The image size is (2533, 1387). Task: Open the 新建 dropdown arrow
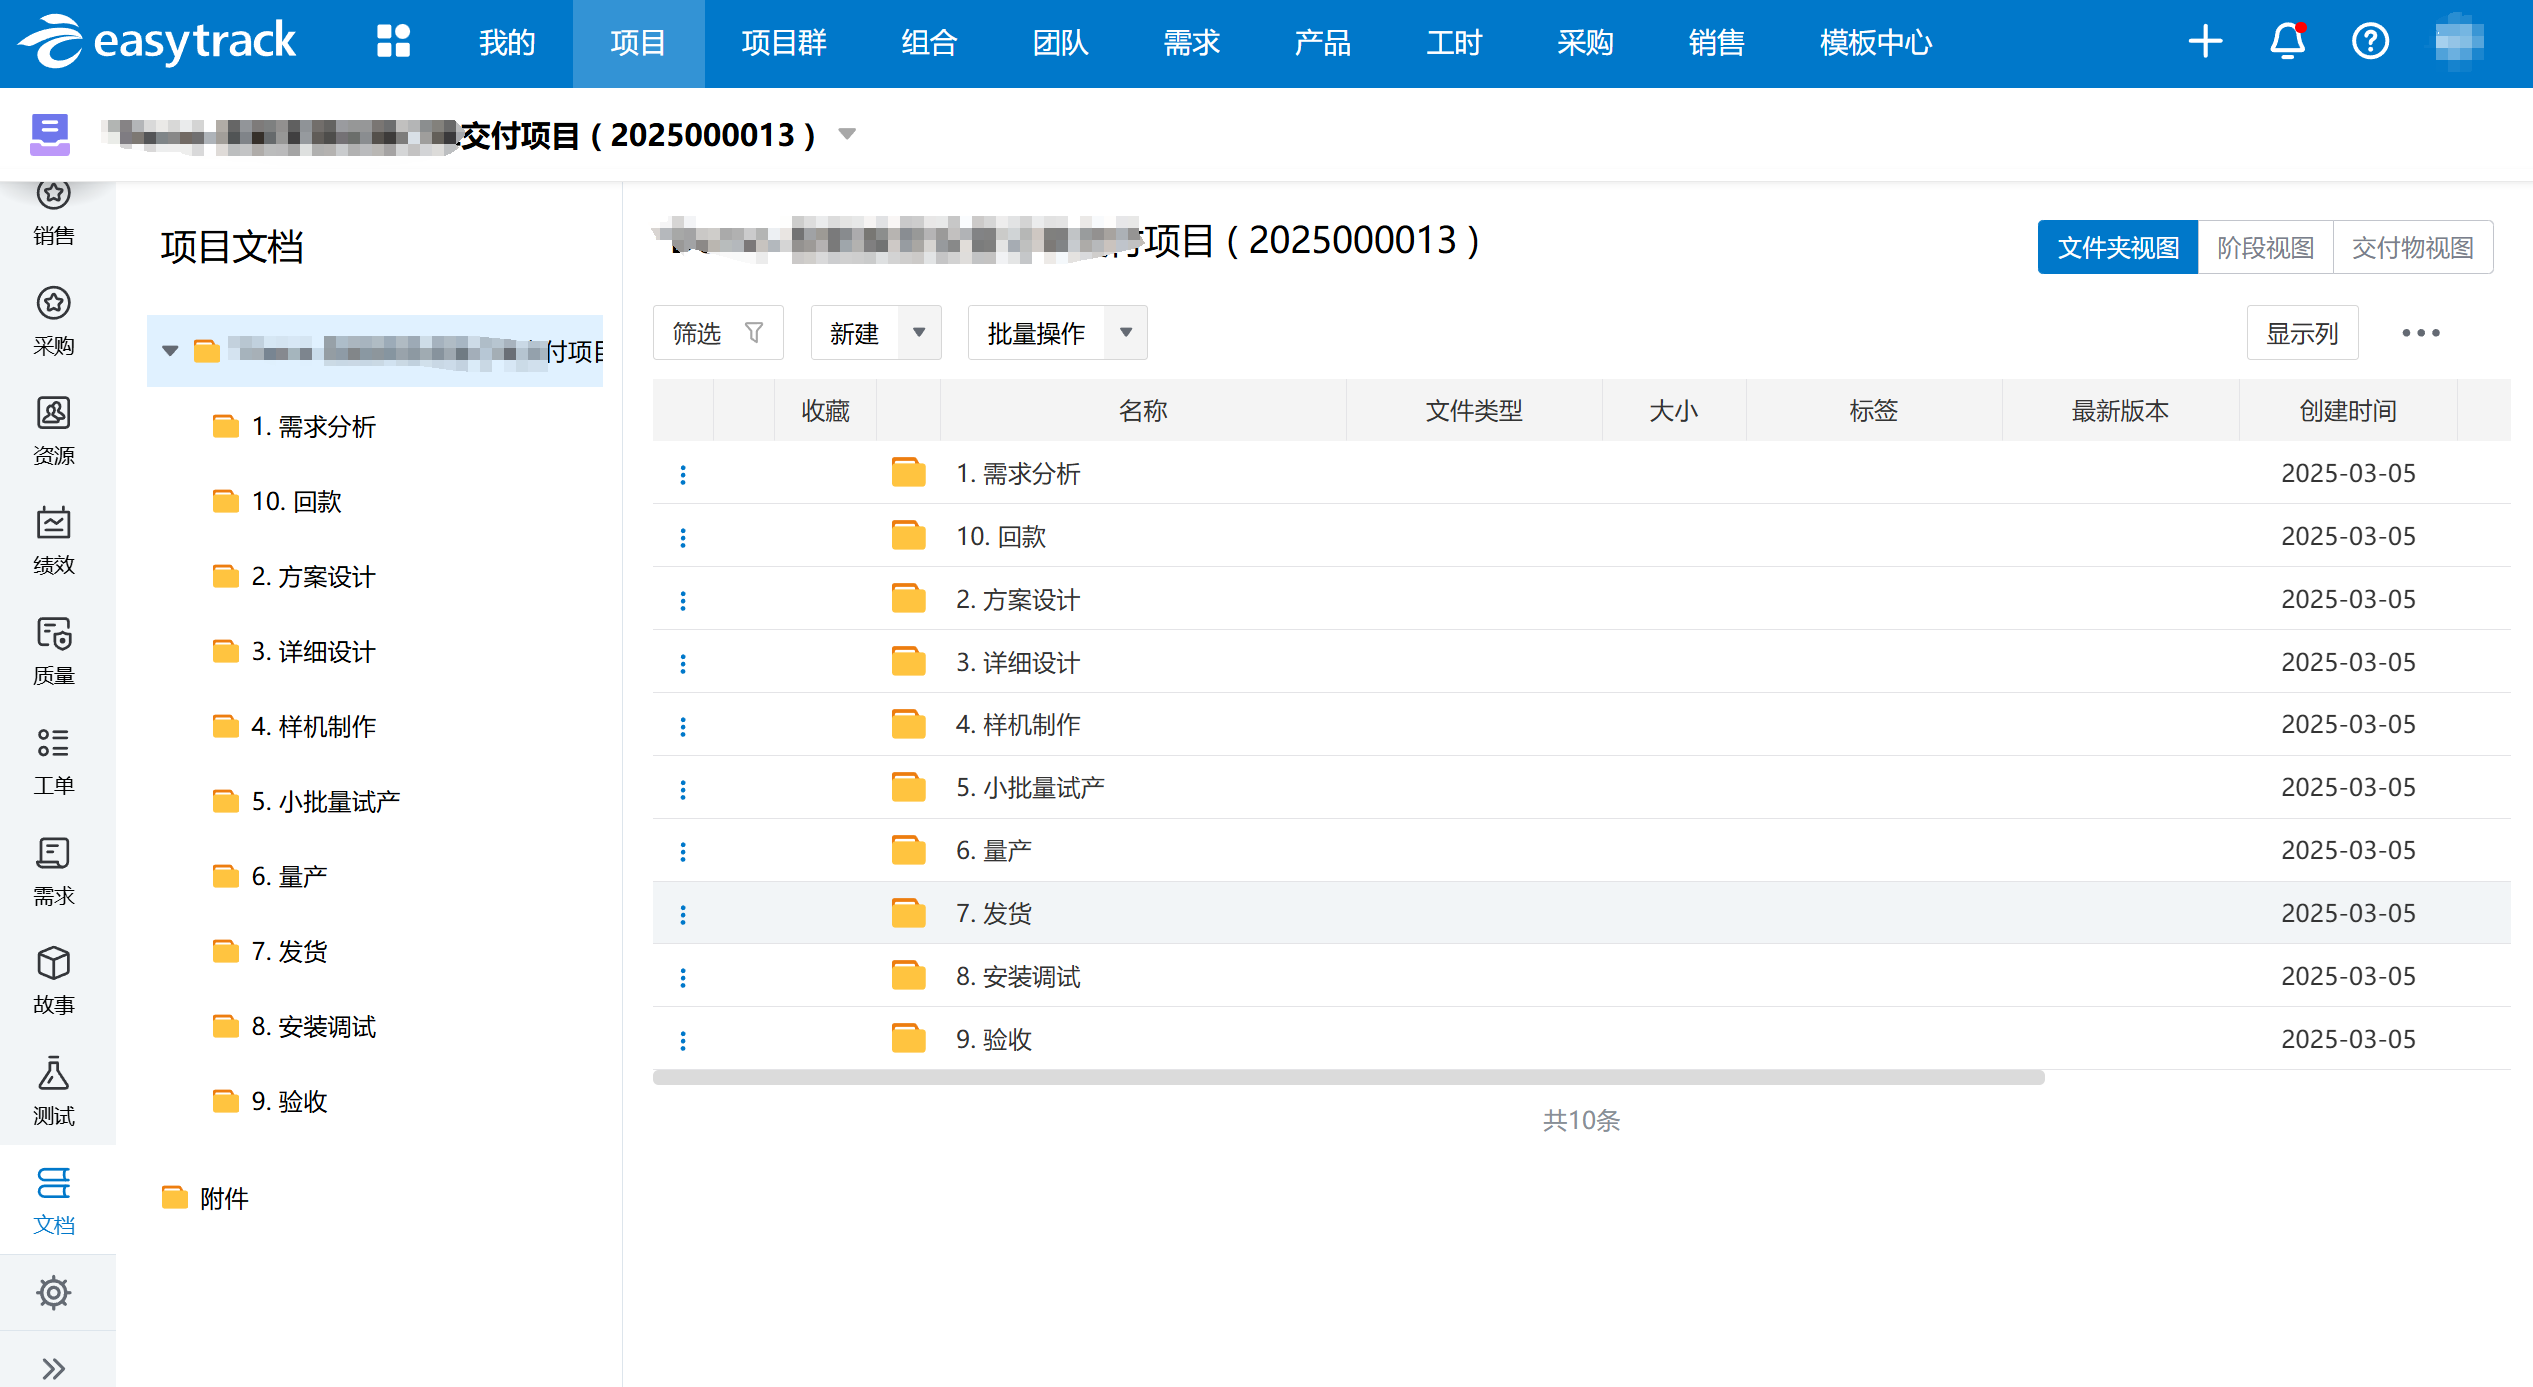(919, 333)
